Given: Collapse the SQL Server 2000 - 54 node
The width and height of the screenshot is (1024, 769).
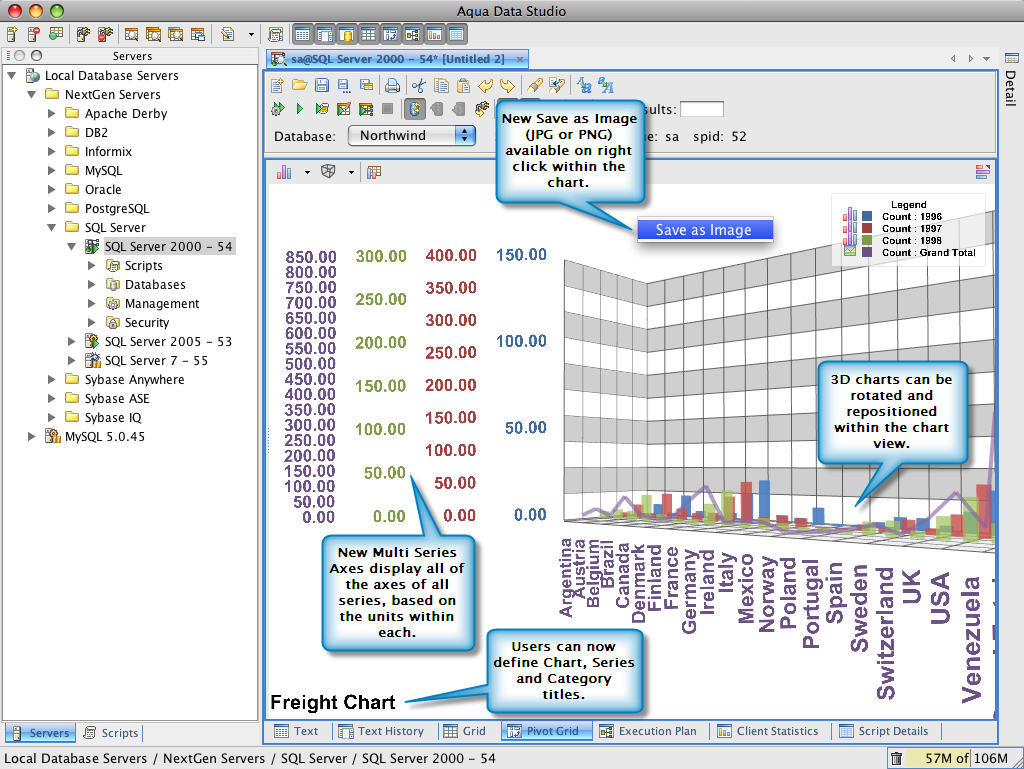Looking at the screenshot, I should pos(72,247).
